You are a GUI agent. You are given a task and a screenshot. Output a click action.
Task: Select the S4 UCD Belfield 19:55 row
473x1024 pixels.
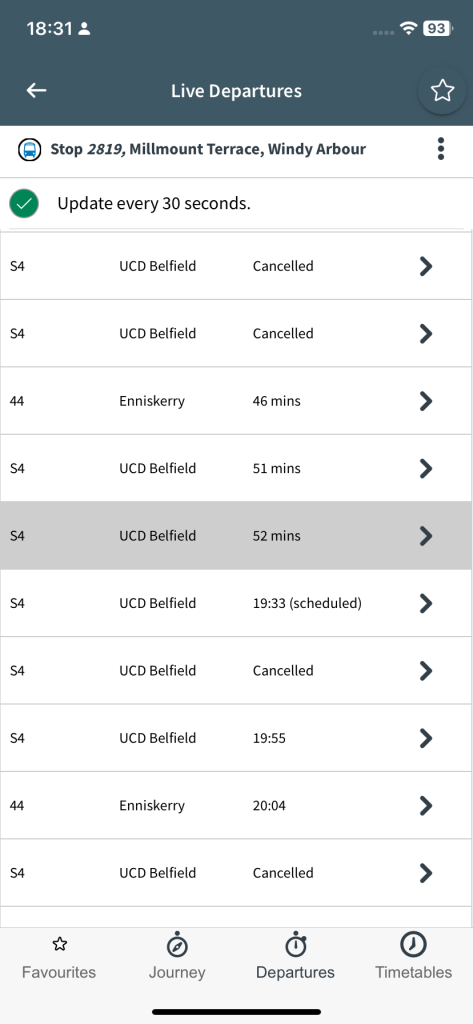pos(236,738)
